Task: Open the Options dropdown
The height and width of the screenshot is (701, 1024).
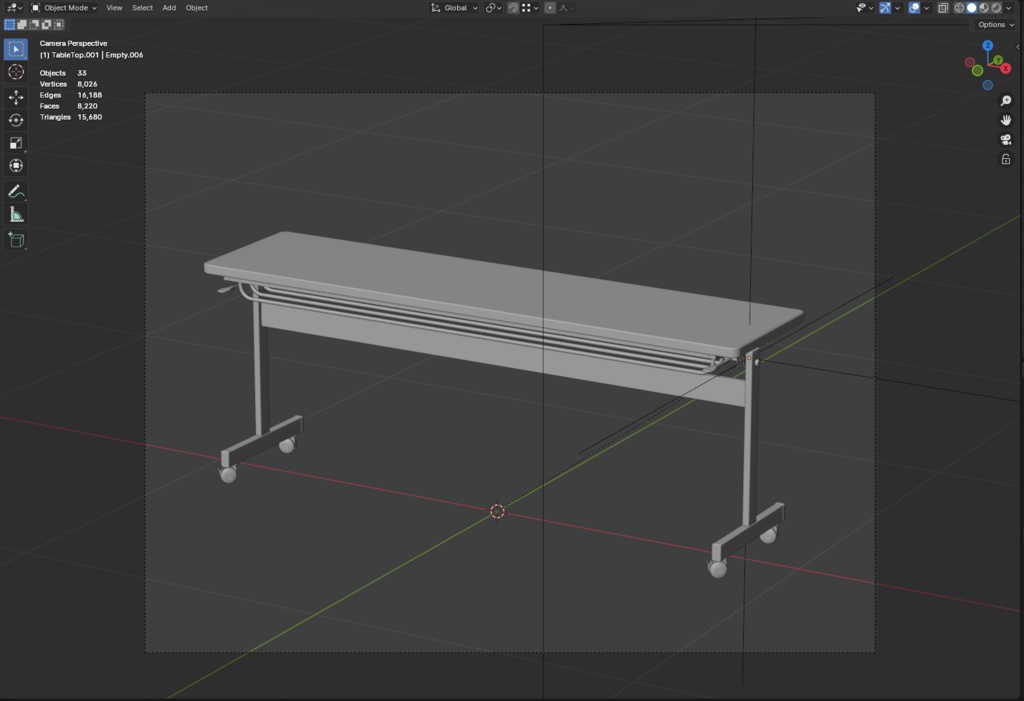Action: 996,25
